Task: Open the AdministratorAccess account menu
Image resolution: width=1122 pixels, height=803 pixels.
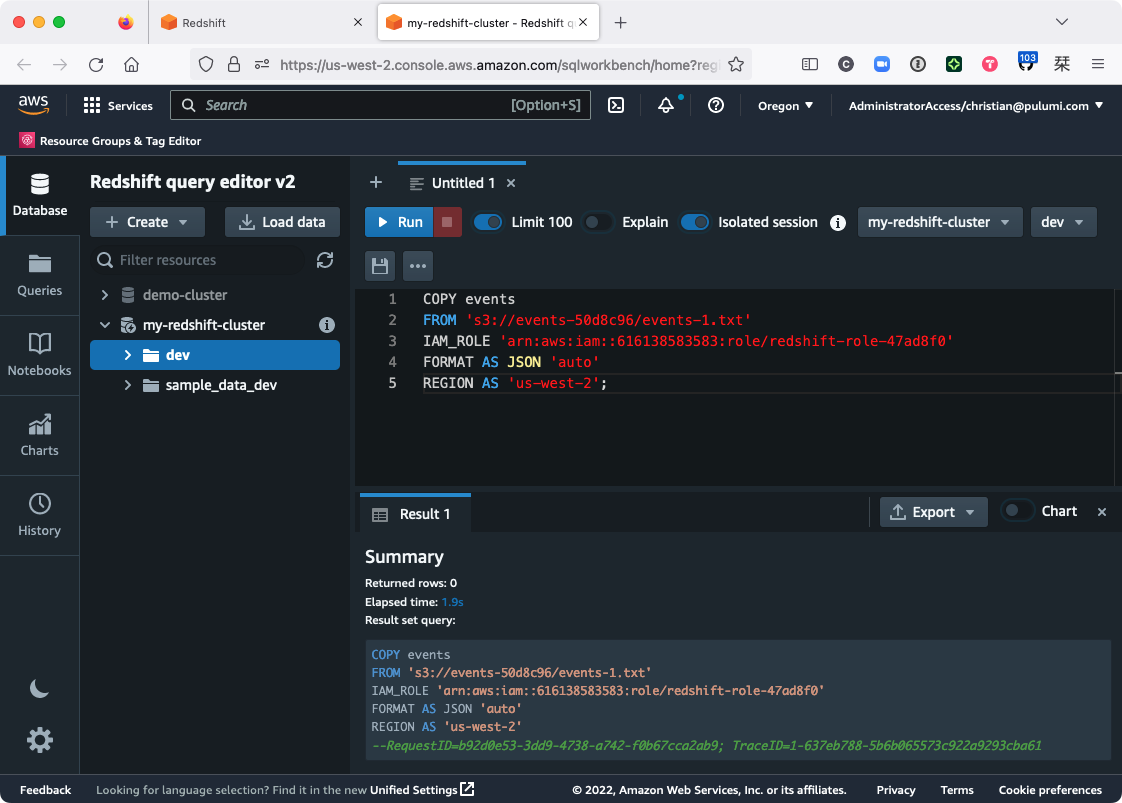Action: [x=976, y=105]
